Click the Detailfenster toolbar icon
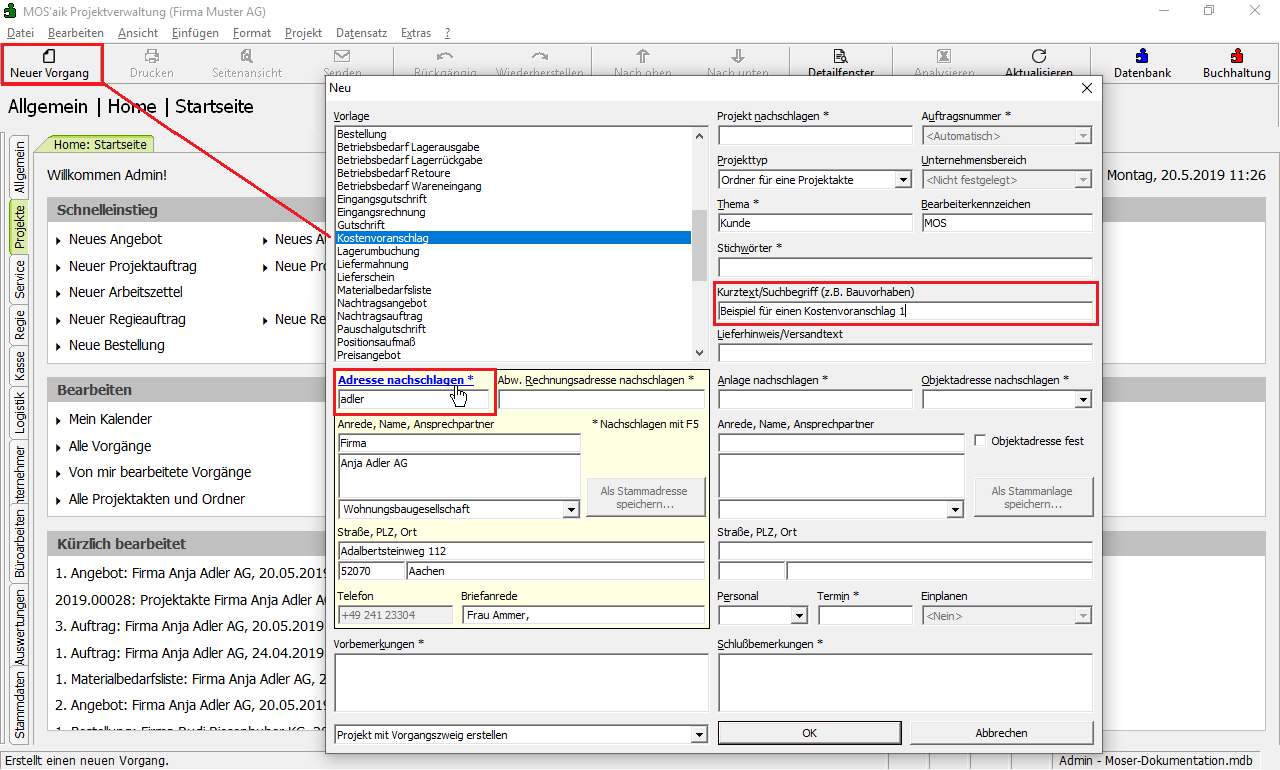This screenshot has width=1280, height=770. [x=840, y=57]
